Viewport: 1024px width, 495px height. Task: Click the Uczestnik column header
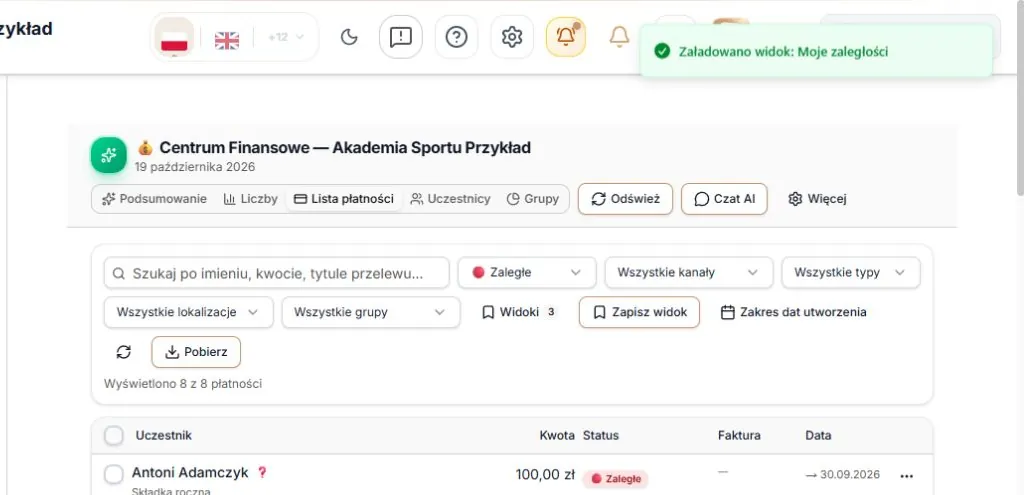[x=164, y=436]
